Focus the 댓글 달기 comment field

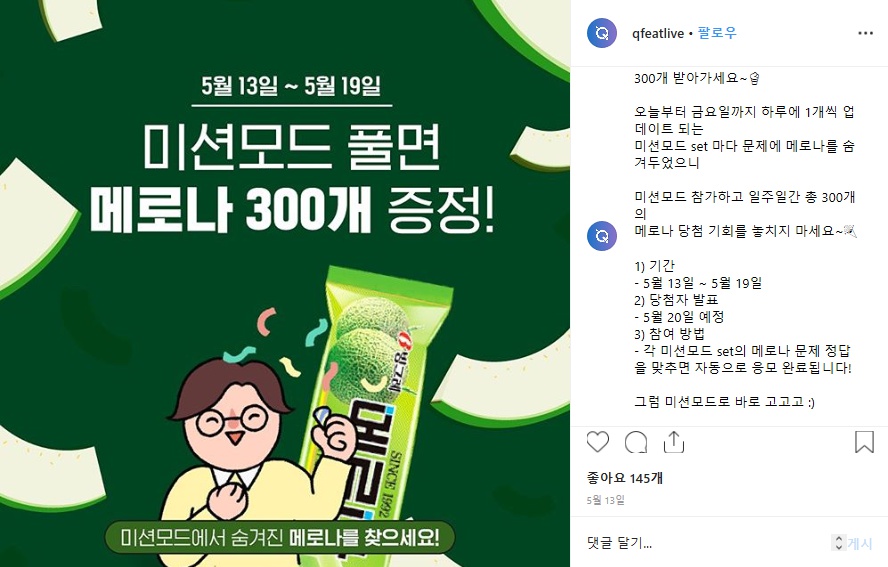(x=707, y=543)
